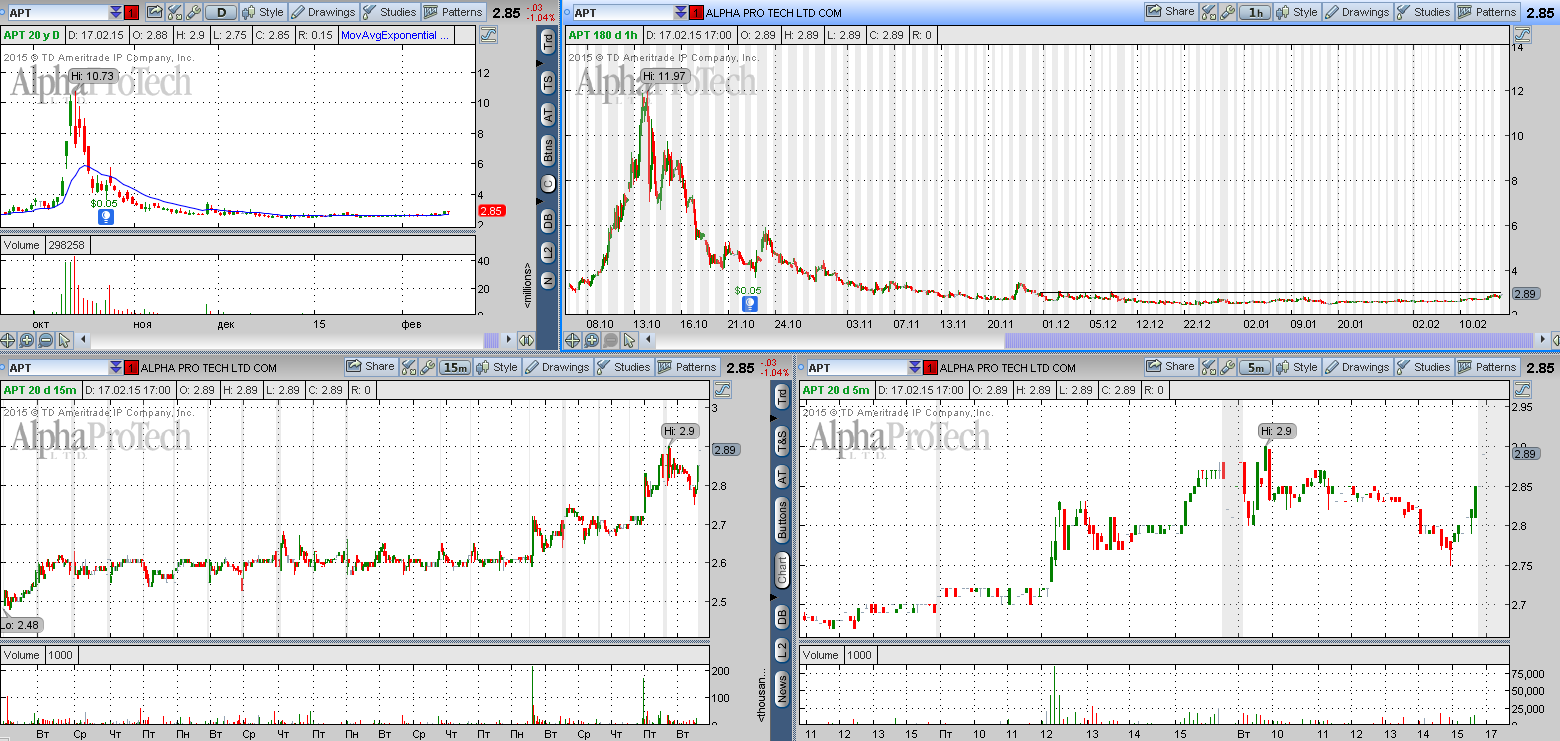The height and width of the screenshot is (741, 1560).
Task: Click the red link badge in the 5m chart header
Action: [931, 367]
